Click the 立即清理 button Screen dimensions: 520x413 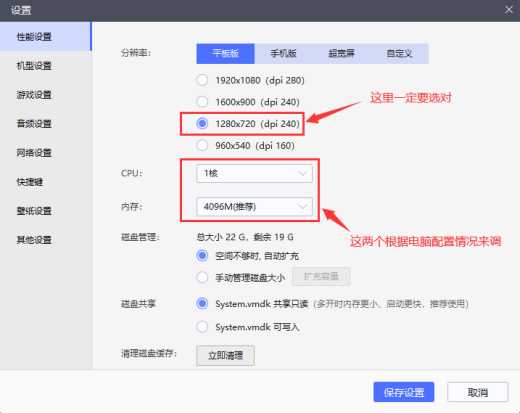click(x=225, y=356)
